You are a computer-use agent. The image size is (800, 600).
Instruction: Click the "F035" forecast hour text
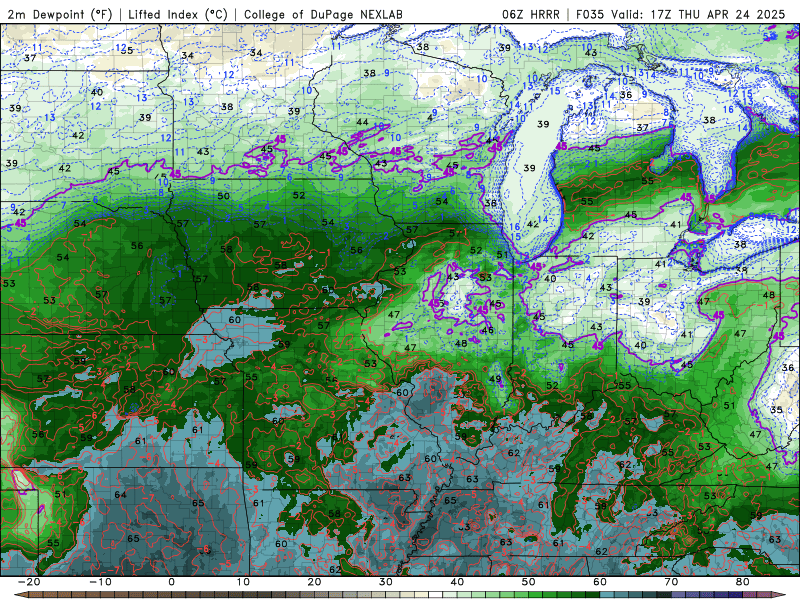(591, 14)
